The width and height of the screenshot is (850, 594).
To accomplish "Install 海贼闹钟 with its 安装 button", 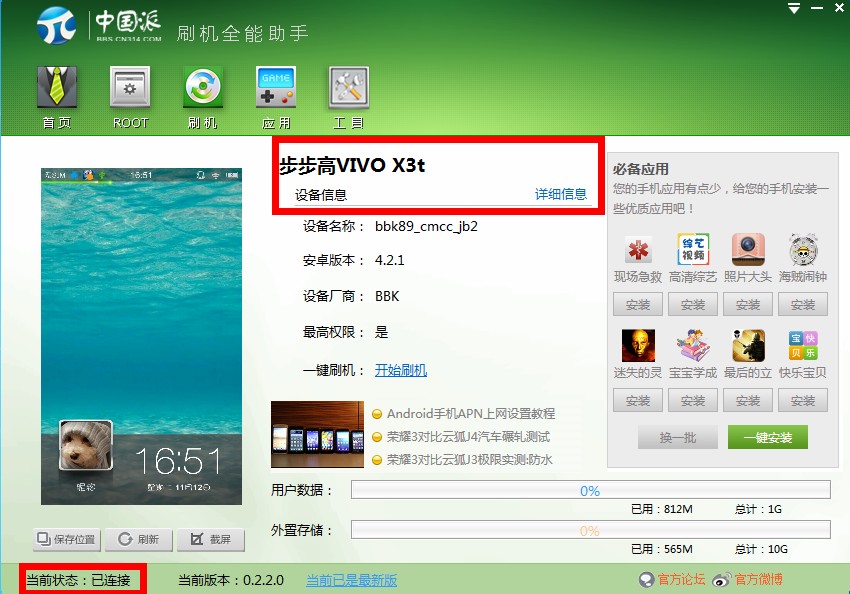I will (803, 305).
